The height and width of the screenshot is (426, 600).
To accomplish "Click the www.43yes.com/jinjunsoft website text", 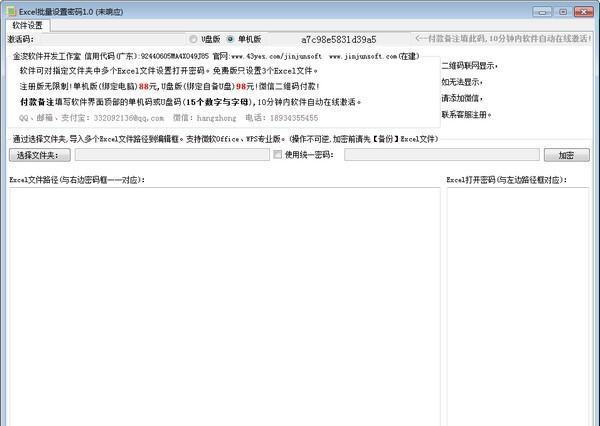I will pyautogui.click(x=276, y=56).
